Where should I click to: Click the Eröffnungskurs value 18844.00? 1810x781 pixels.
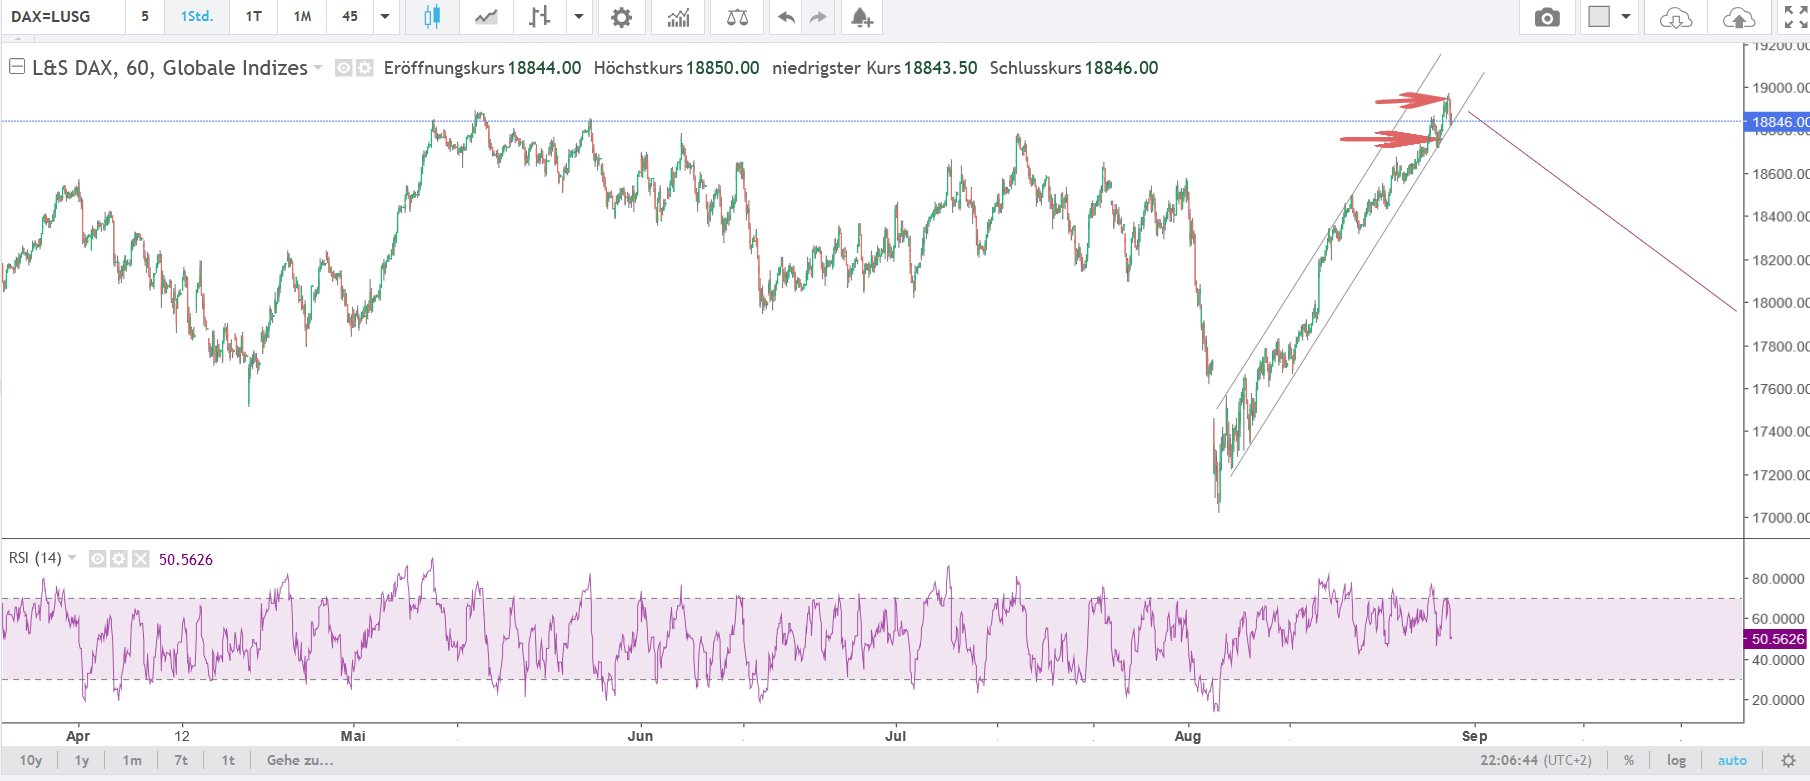click(x=544, y=68)
